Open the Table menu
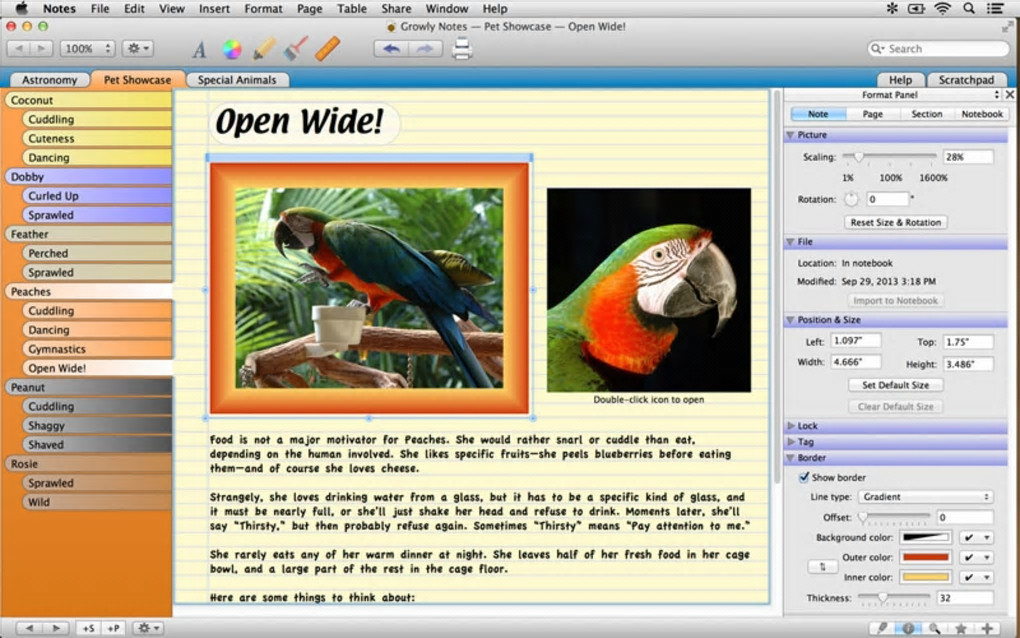This screenshot has height=638, width=1020. (x=351, y=8)
